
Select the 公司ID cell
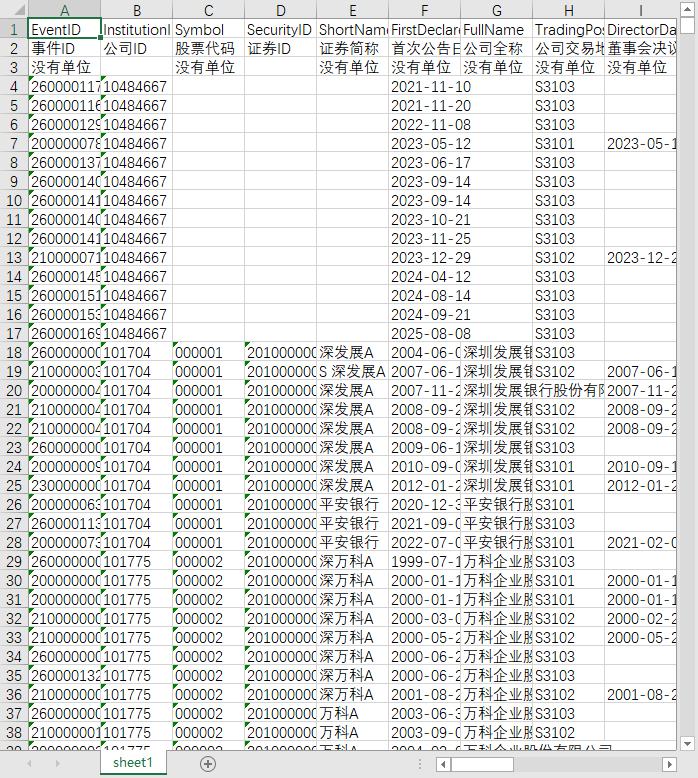pos(136,48)
